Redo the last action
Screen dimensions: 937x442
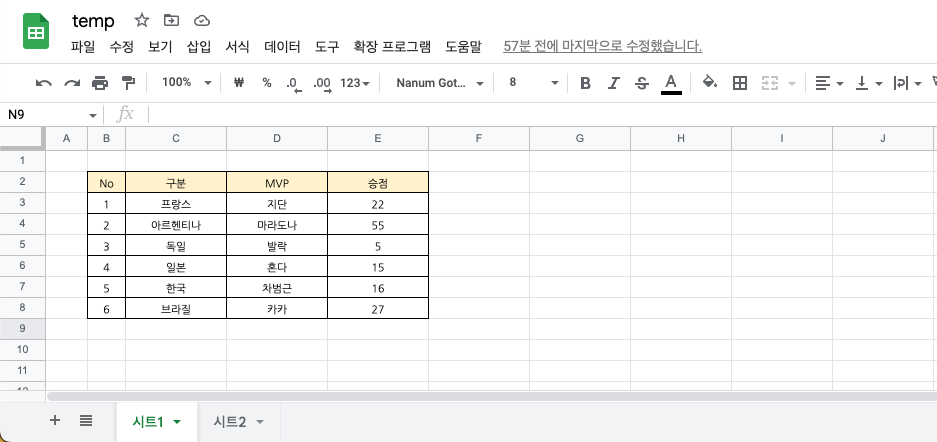72,83
